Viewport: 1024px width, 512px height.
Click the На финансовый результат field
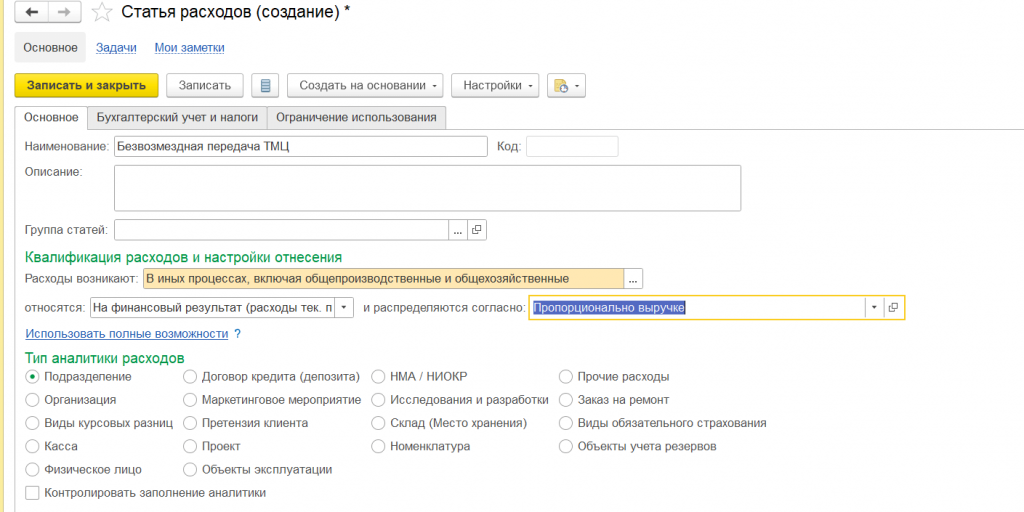tap(212, 308)
